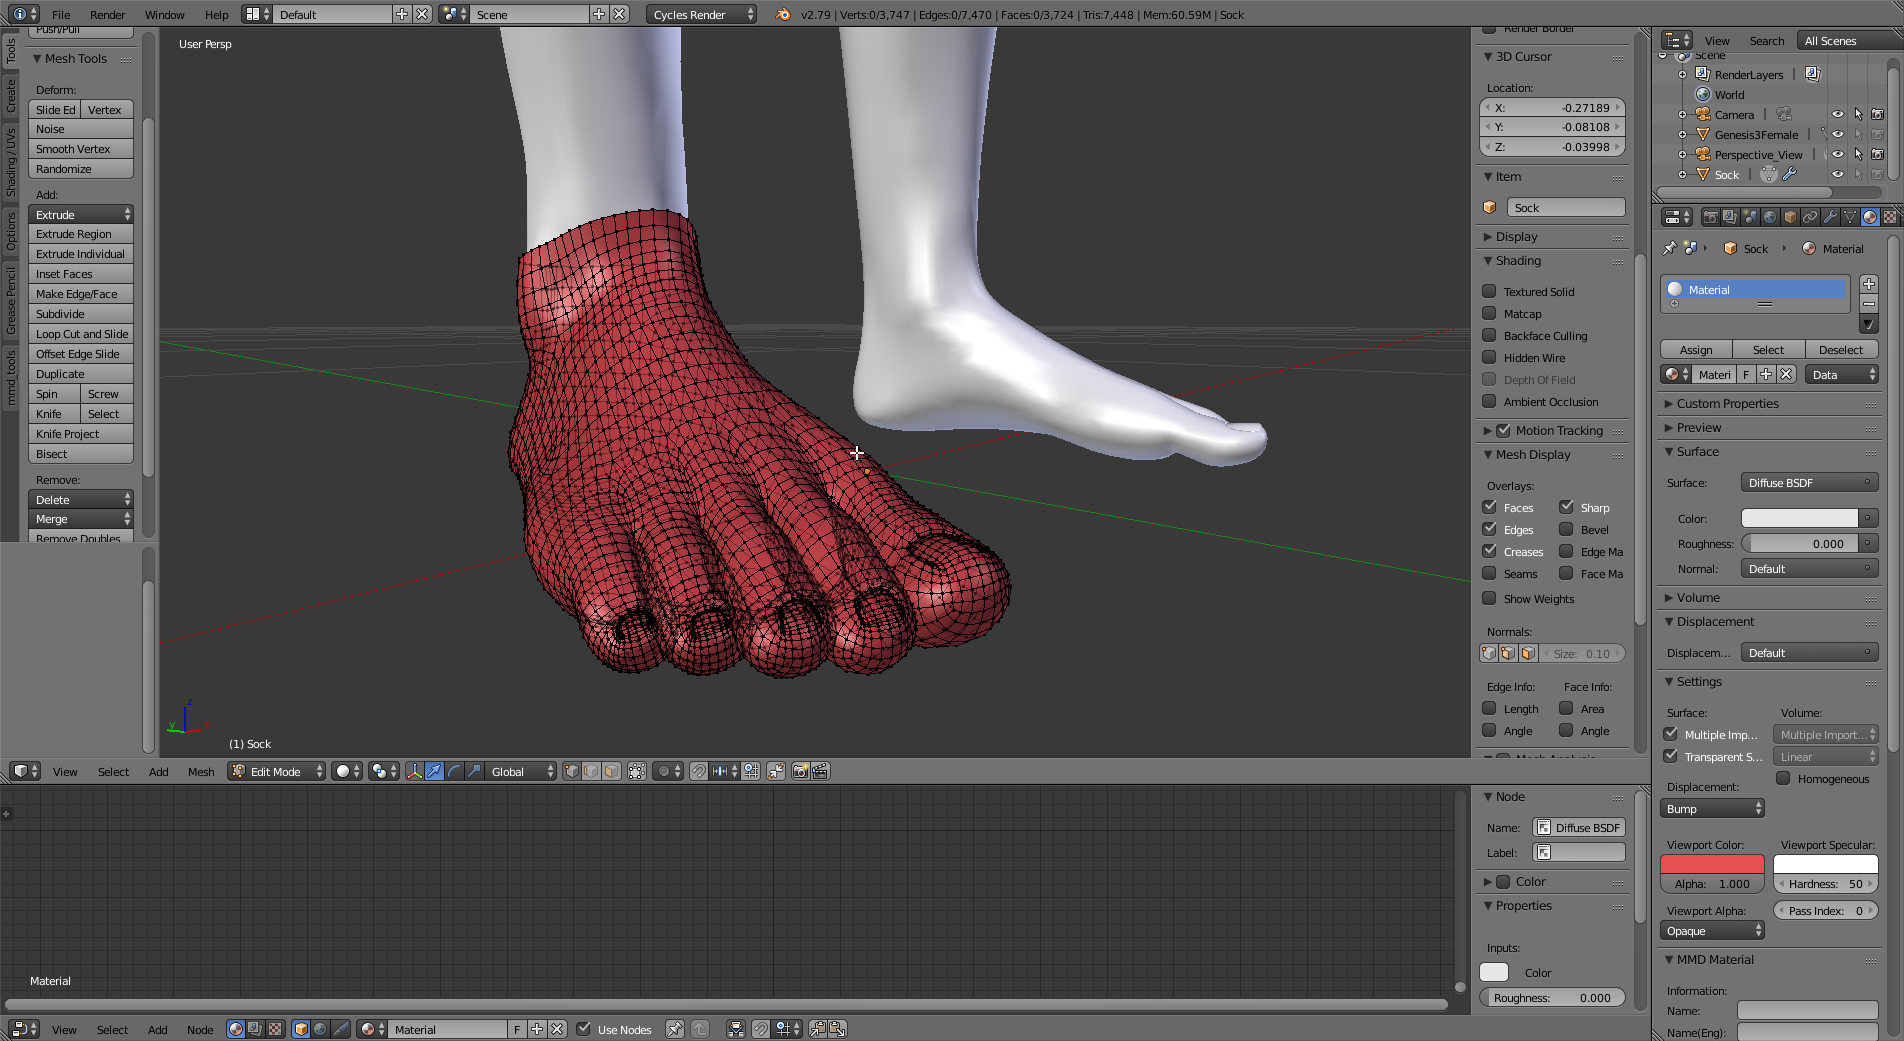This screenshot has height=1041, width=1904.
Task: Enable Show Weights checkbox
Action: (1489, 598)
